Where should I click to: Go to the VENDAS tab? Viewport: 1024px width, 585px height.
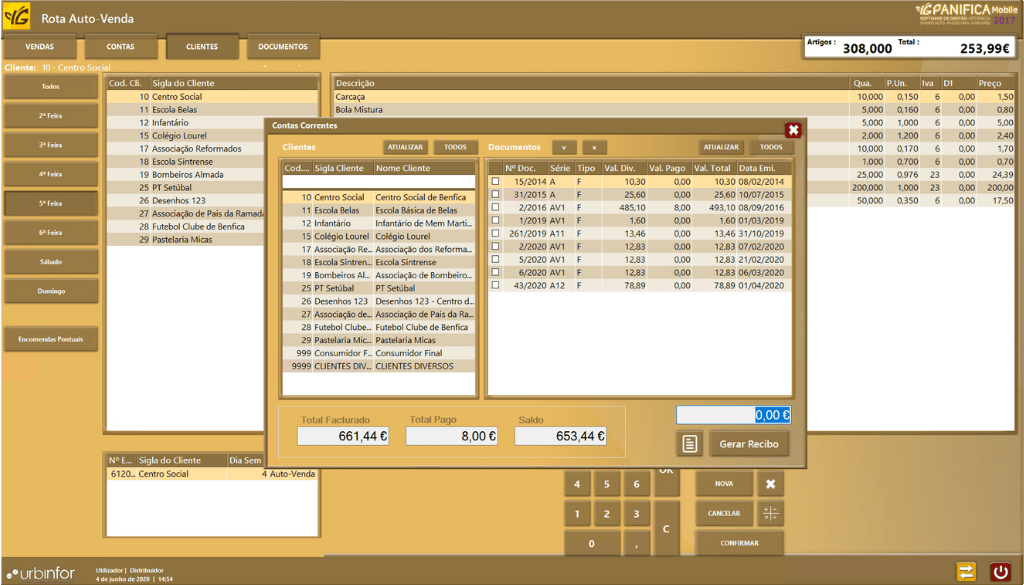click(40, 47)
